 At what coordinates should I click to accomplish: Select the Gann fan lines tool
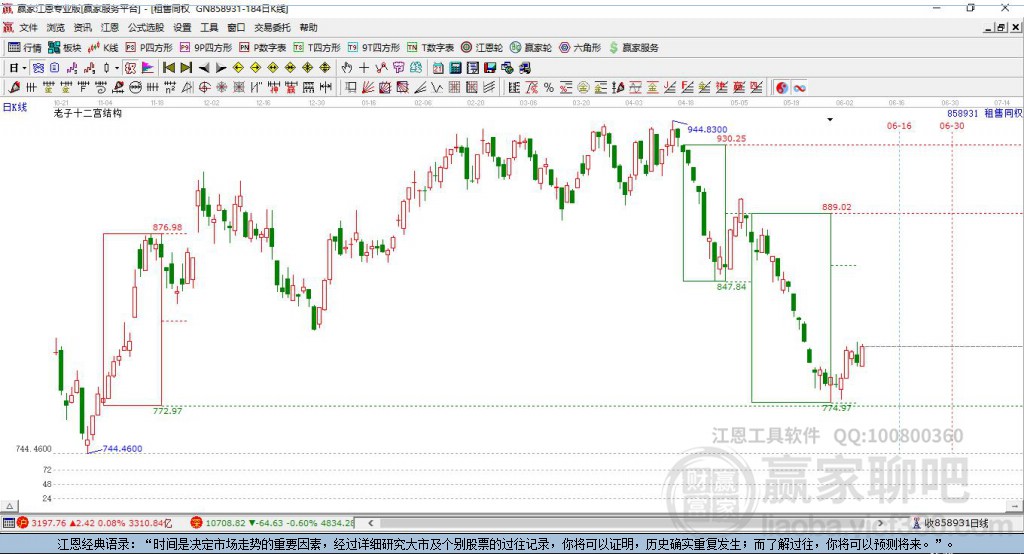click(368, 88)
